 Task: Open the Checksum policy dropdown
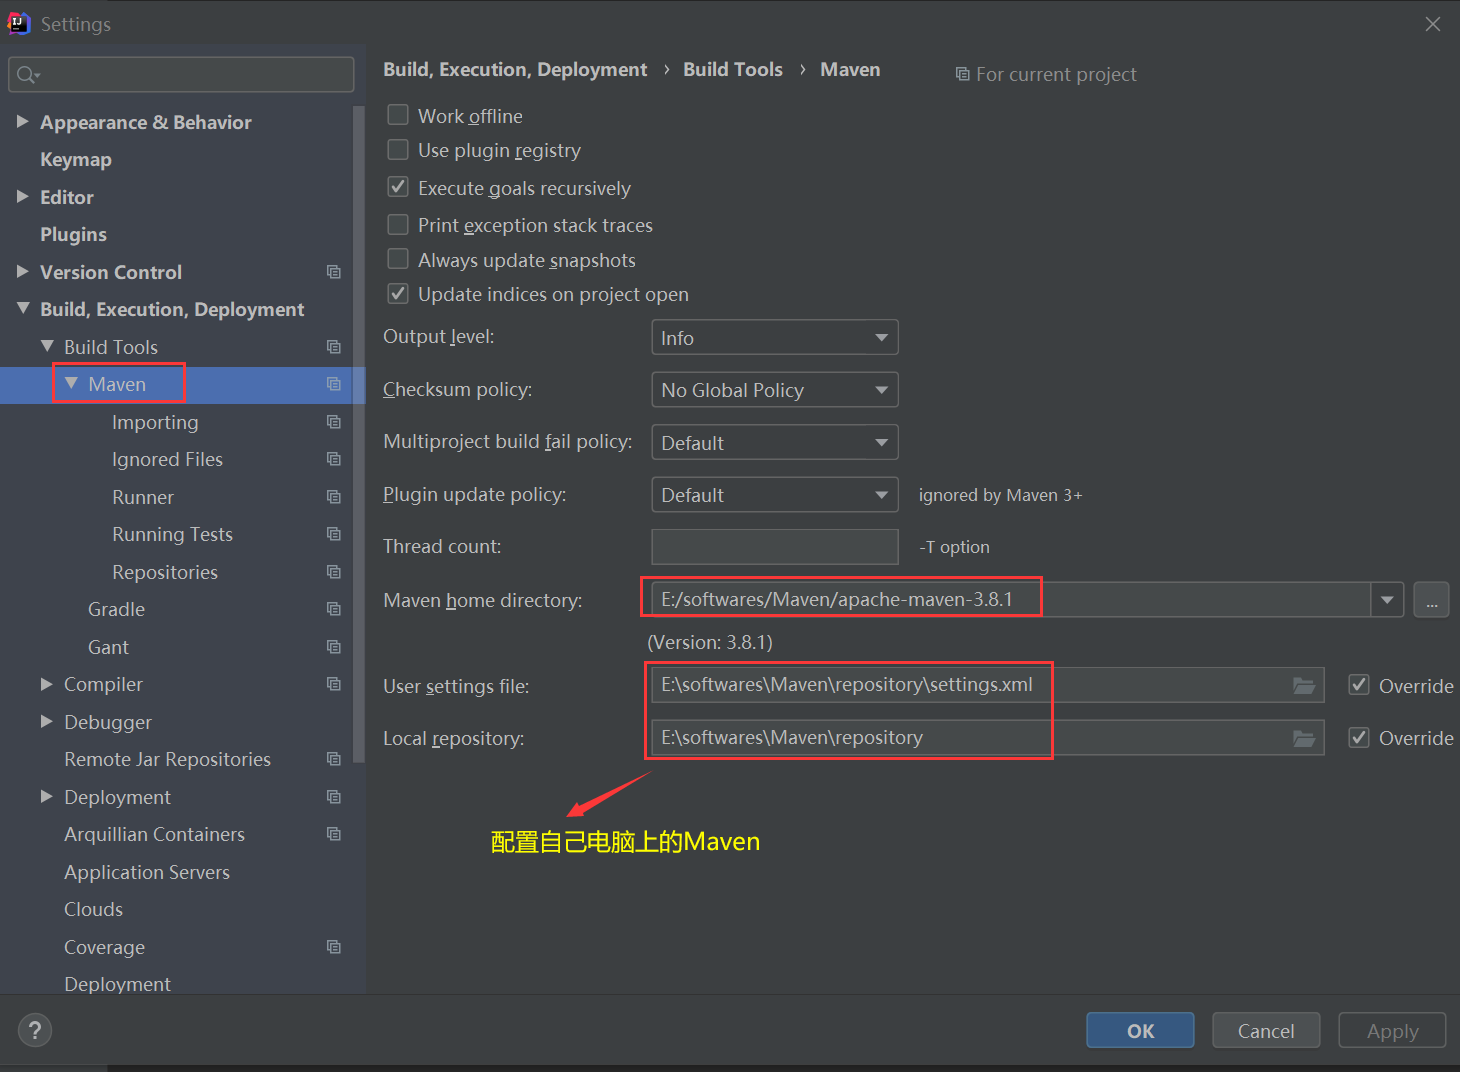[775, 390]
